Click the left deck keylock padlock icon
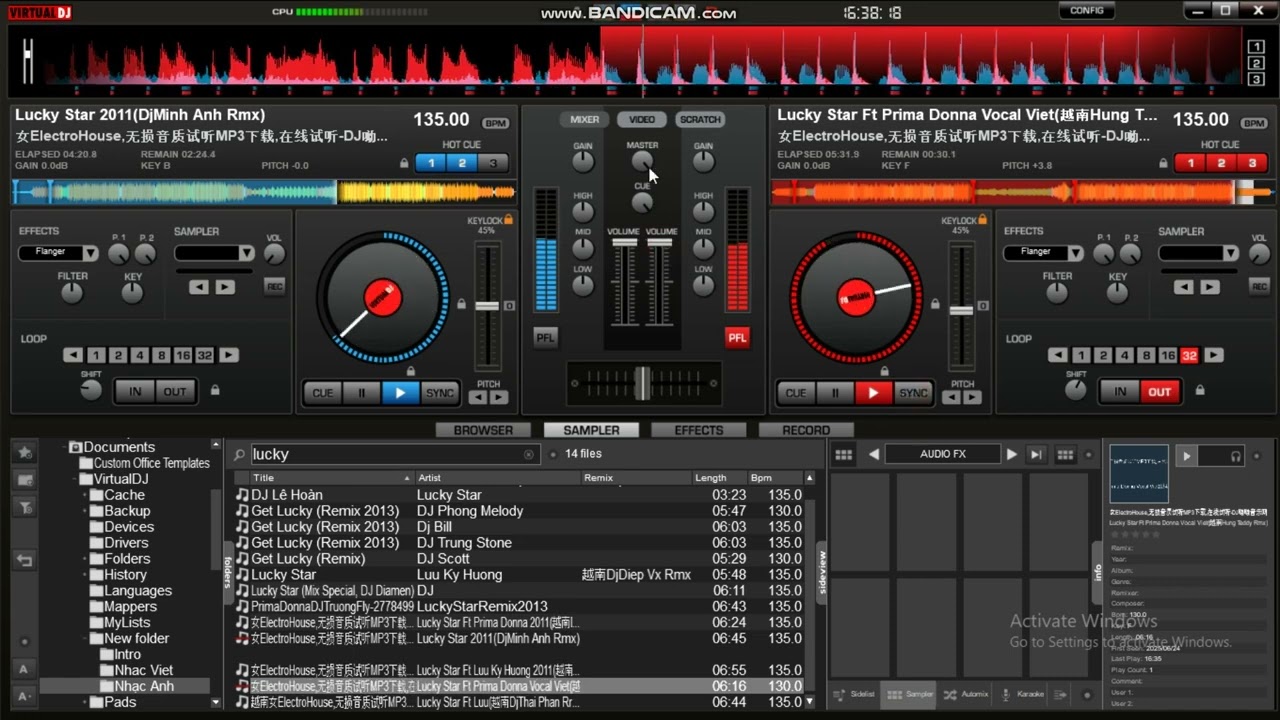Viewport: 1280px width, 720px height. pyautogui.click(x=508, y=219)
